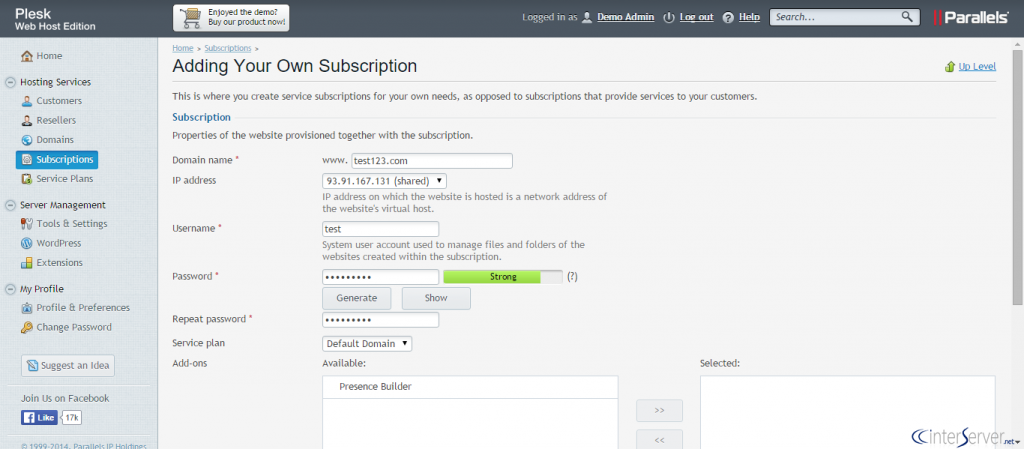The width and height of the screenshot is (1024, 449).
Task: Click the Up Level arrow icon
Action: click(950, 67)
